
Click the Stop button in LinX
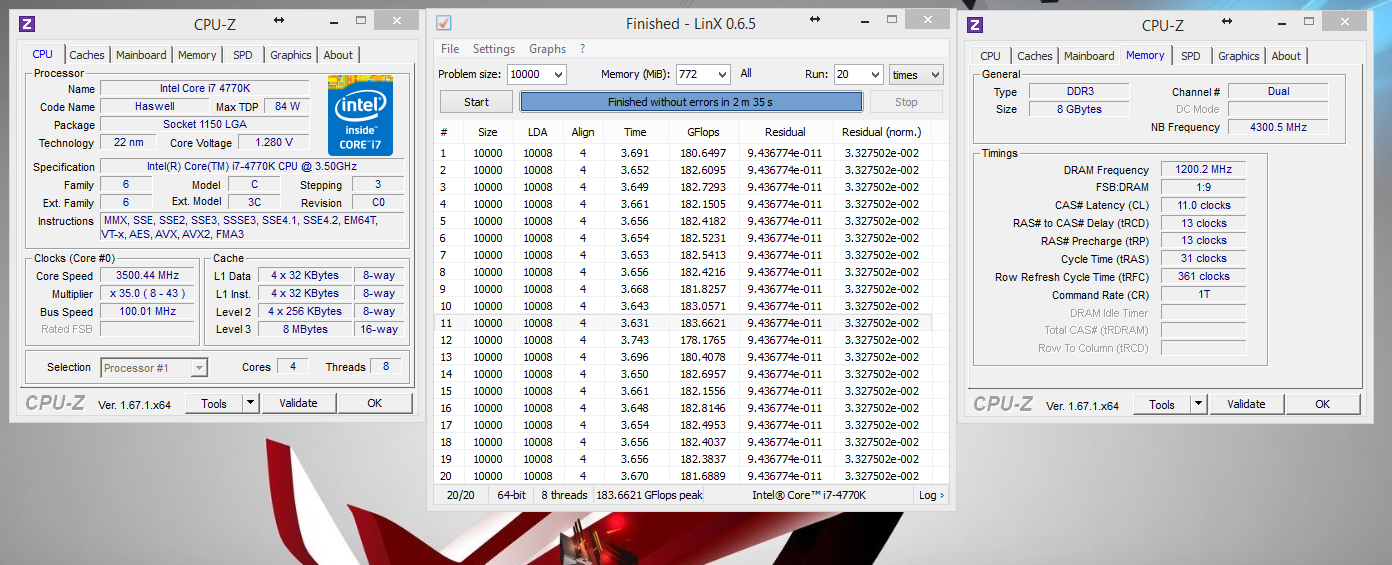coord(906,102)
